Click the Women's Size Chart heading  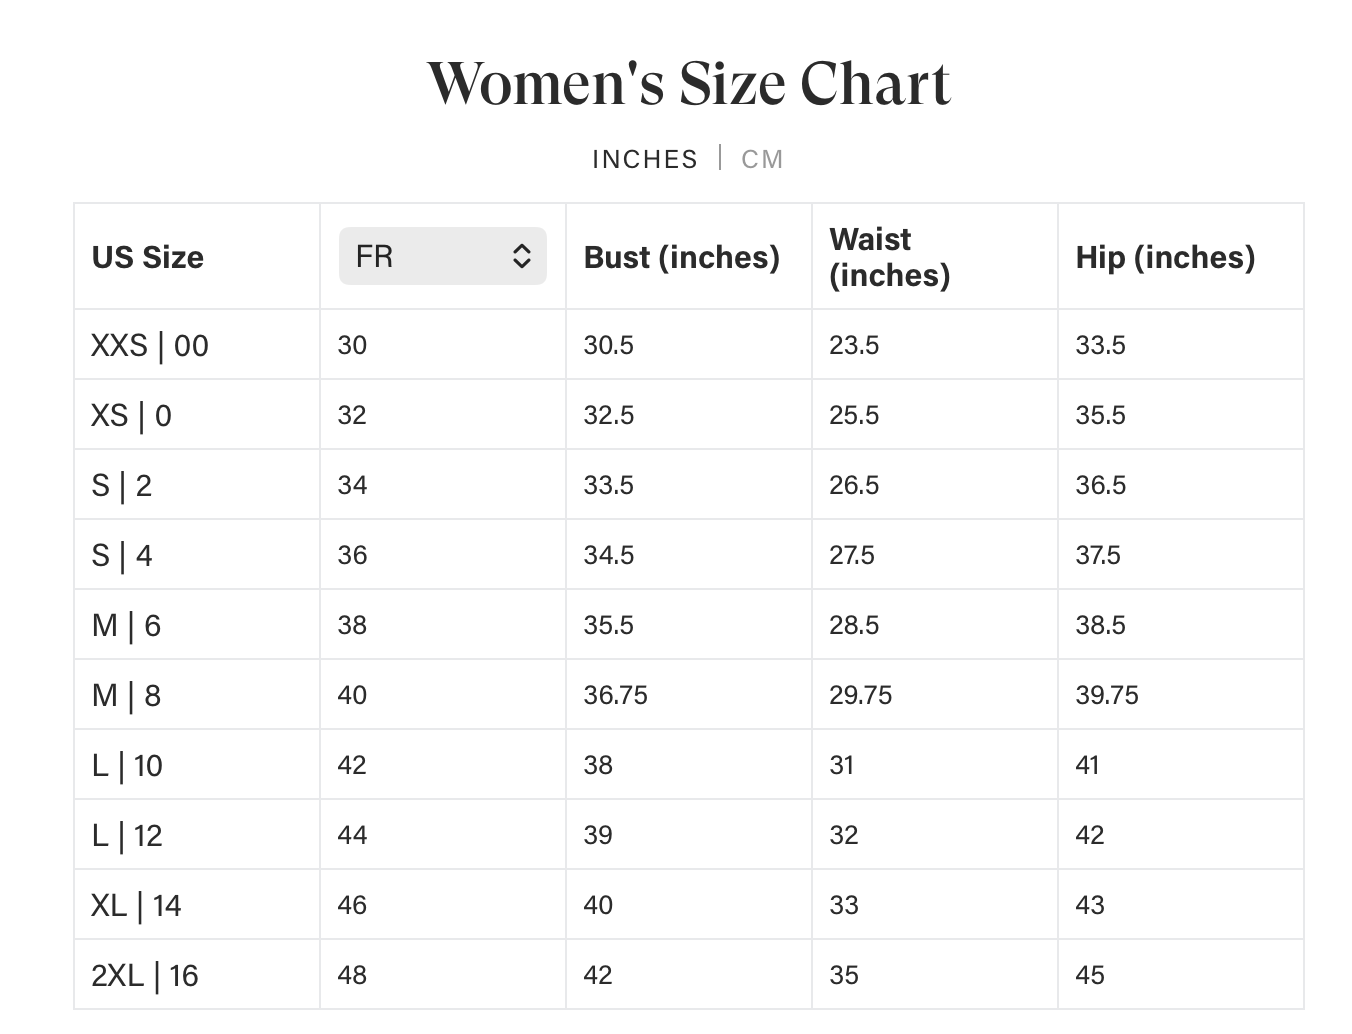(x=689, y=83)
